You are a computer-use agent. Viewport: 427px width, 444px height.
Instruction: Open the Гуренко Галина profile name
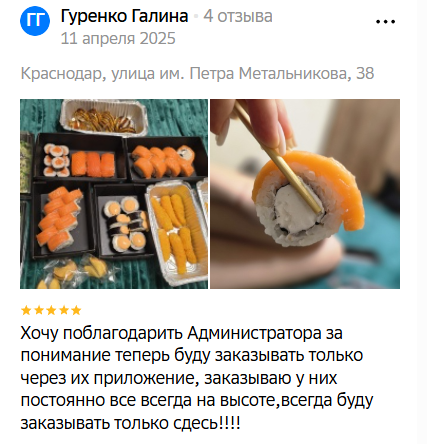pyautogui.click(x=124, y=16)
